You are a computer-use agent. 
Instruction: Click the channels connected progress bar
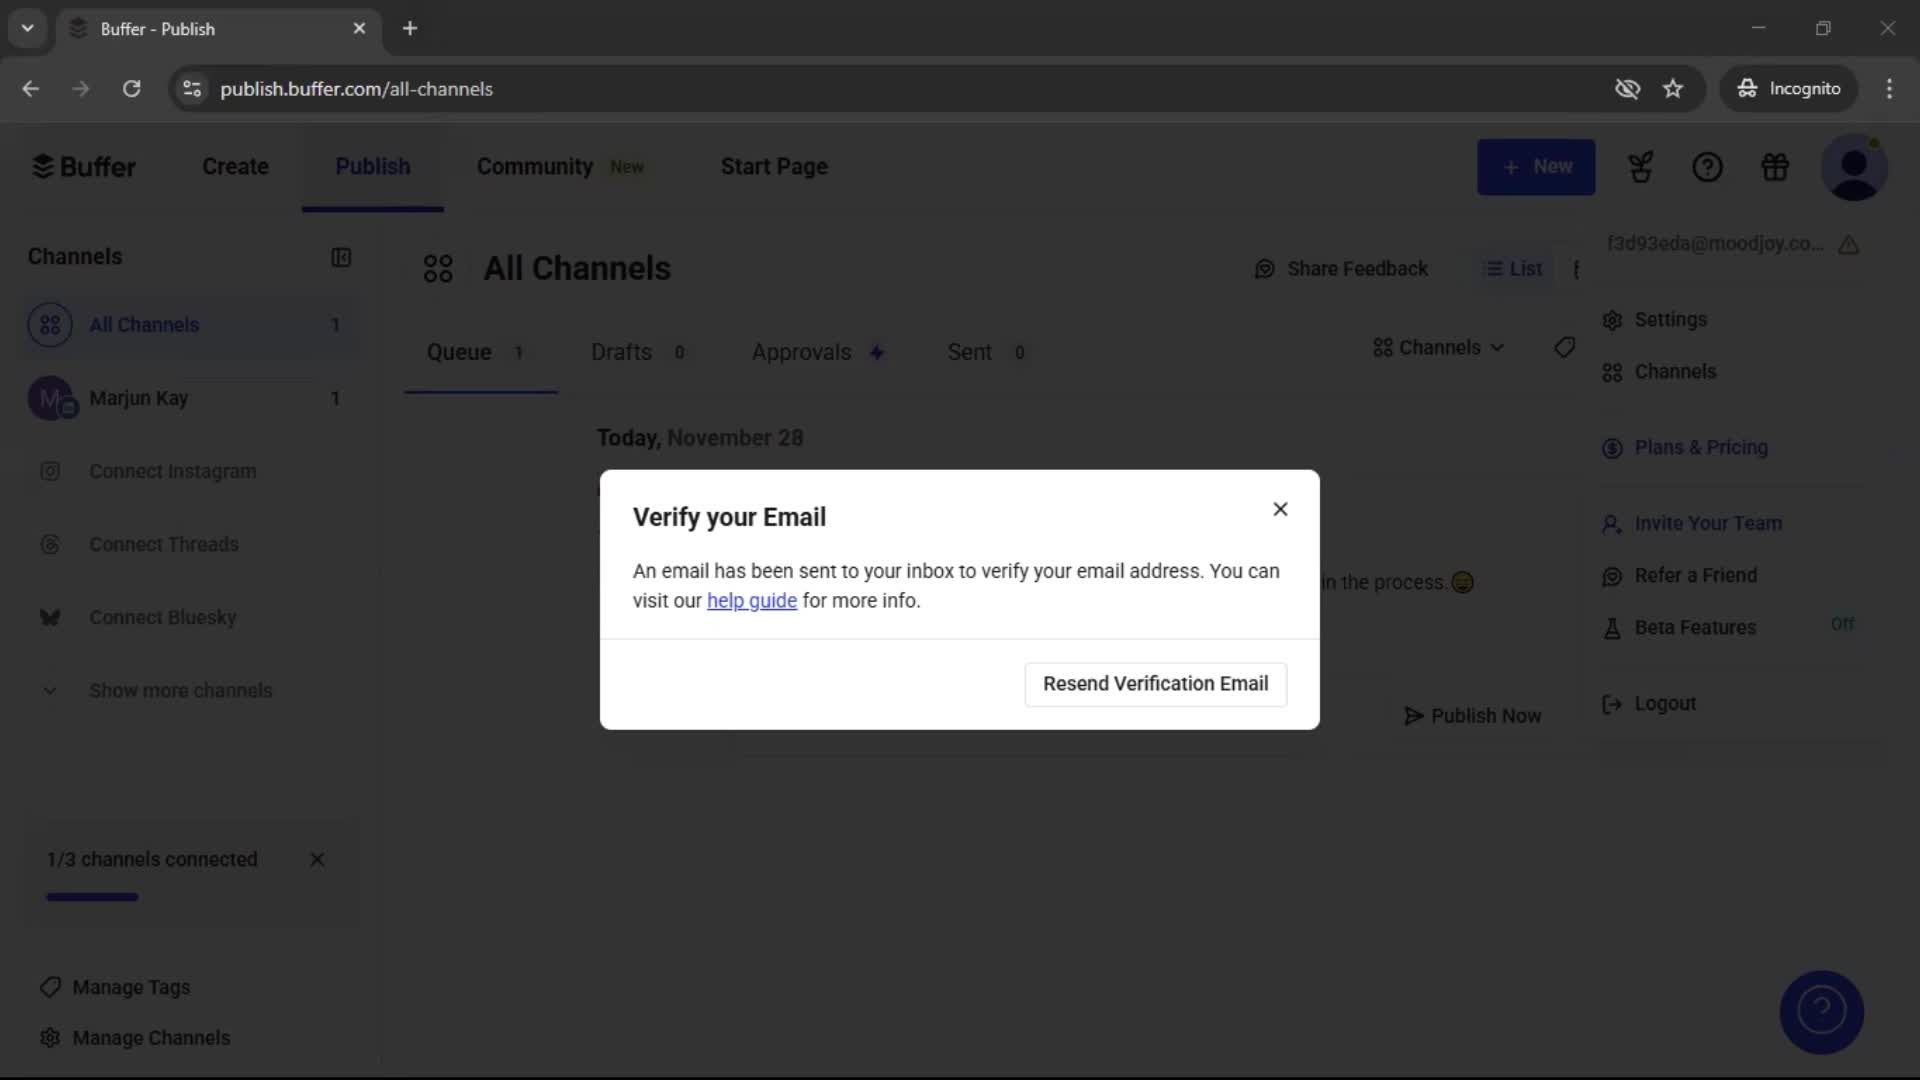[91, 897]
